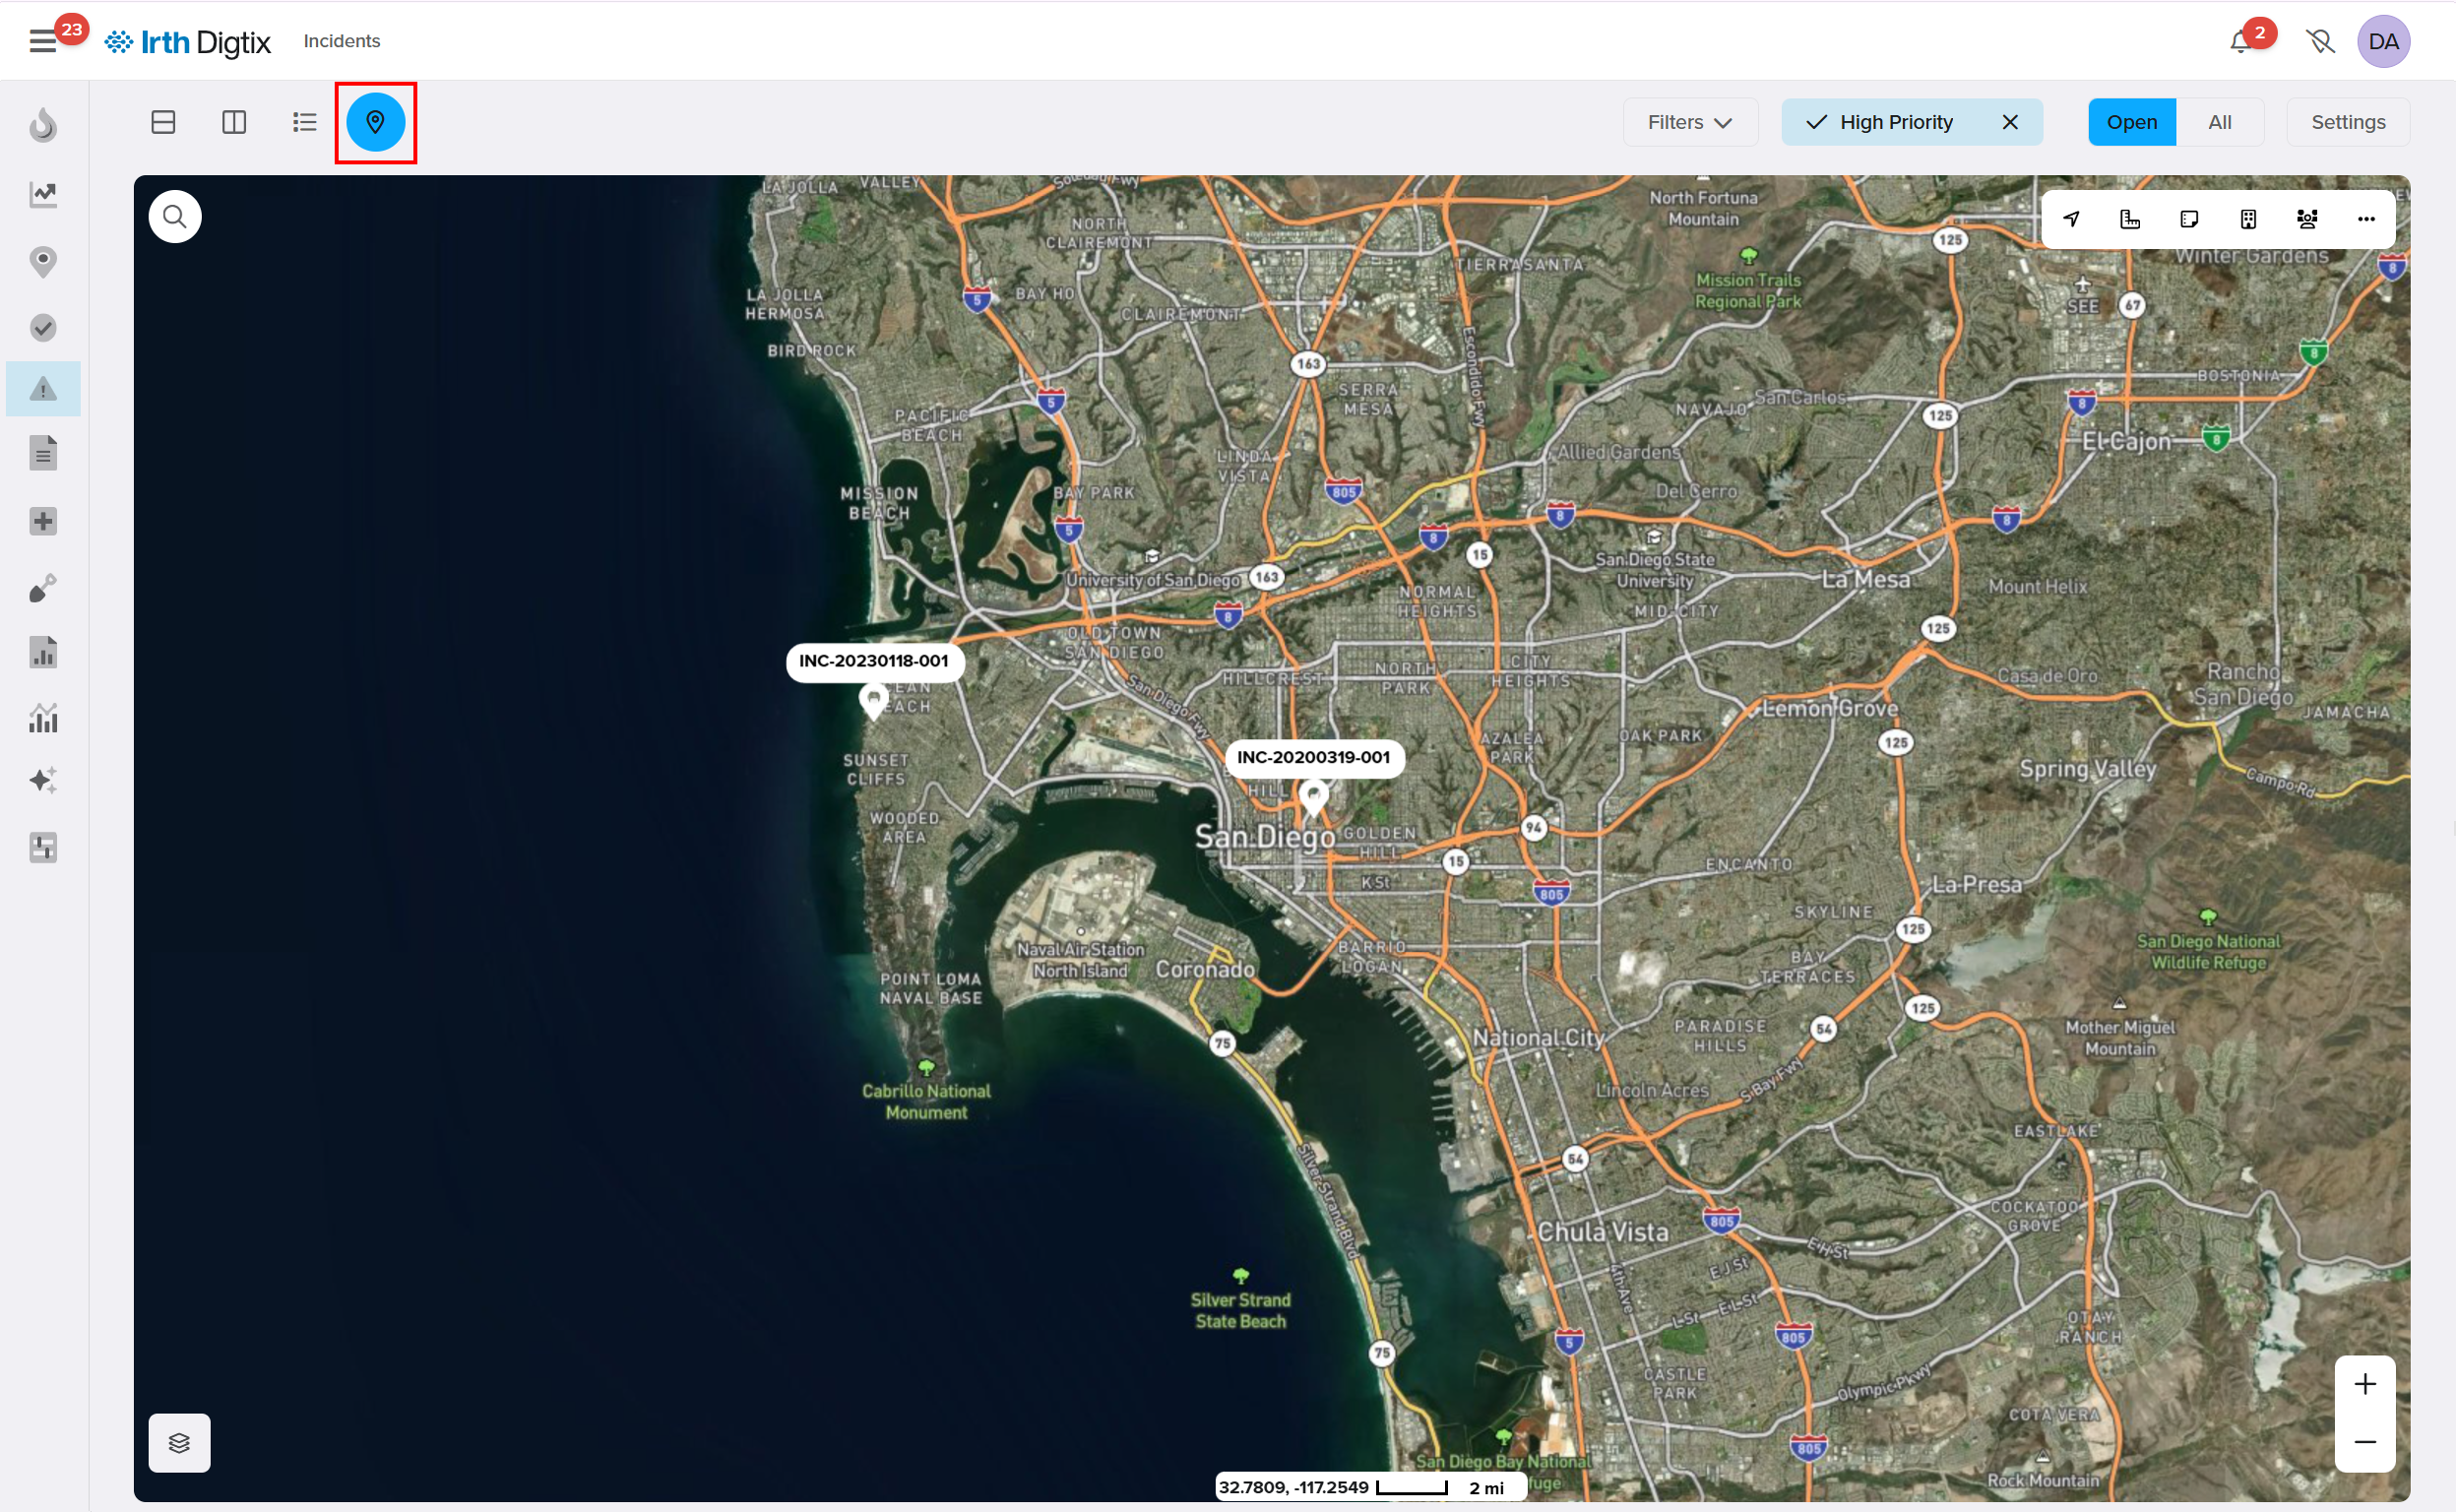Select the map pin view icon

[x=375, y=122]
